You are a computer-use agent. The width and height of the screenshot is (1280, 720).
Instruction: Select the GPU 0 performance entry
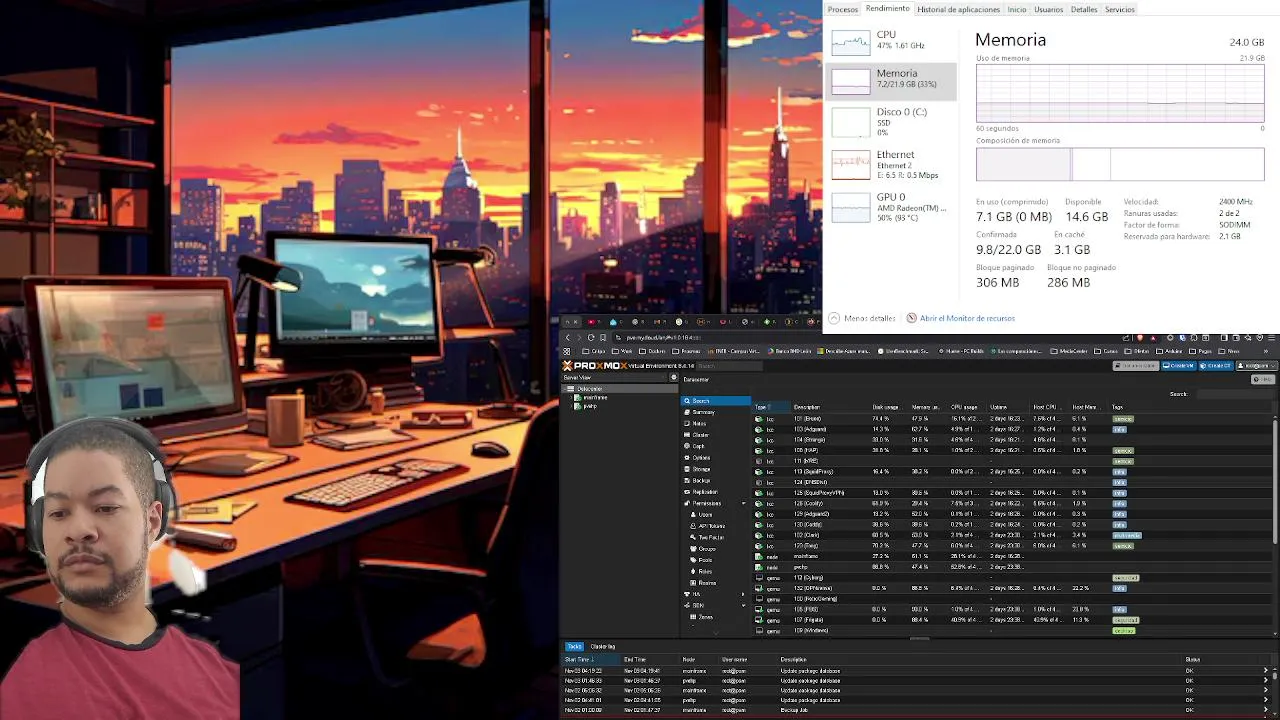point(891,207)
